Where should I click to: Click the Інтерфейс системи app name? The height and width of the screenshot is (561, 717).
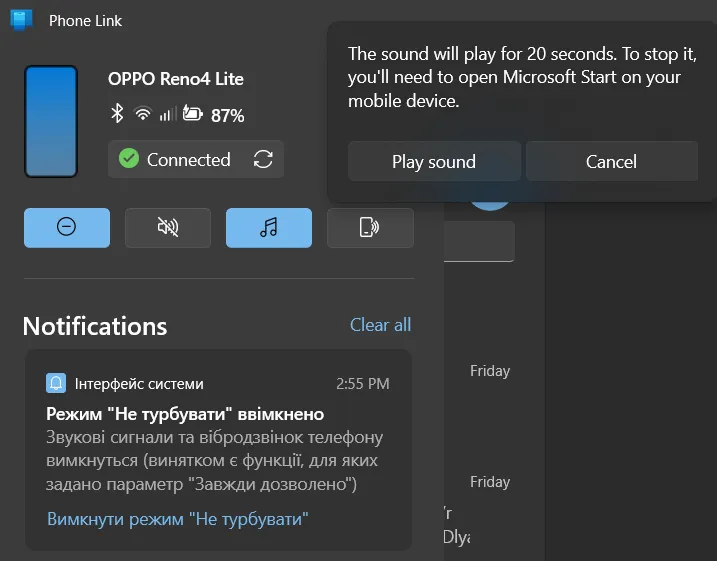coord(139,384)
